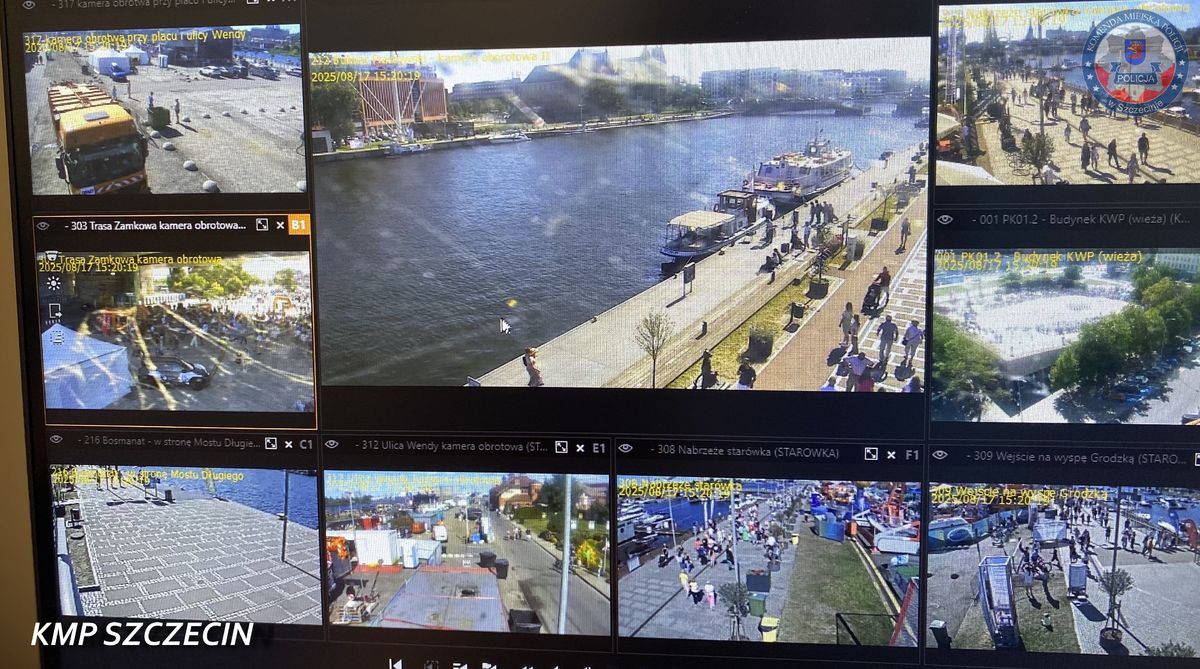The height and width of the screenshot is (669, 1200).
Task: Click brightness sun icon in Trasa Zamkowa view
Action: click(x=52, y=283)
